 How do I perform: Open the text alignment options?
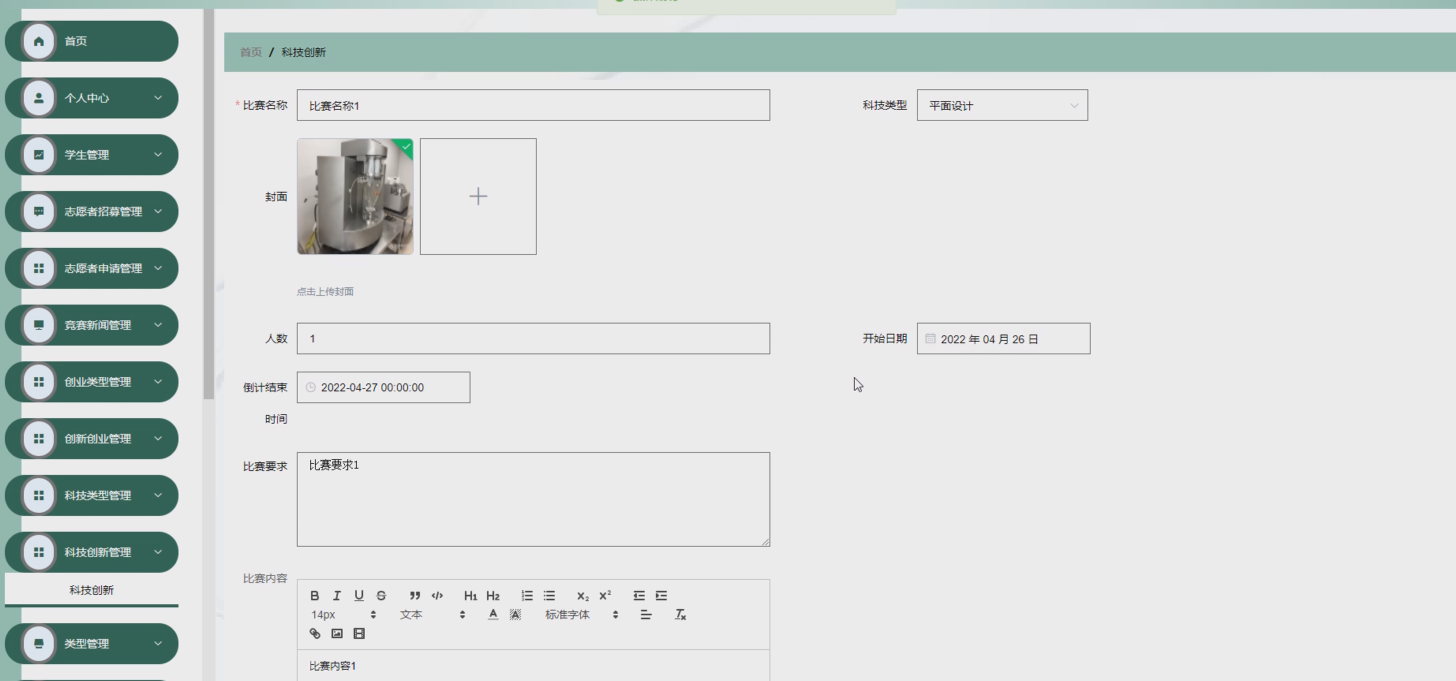tap(646, 615)
